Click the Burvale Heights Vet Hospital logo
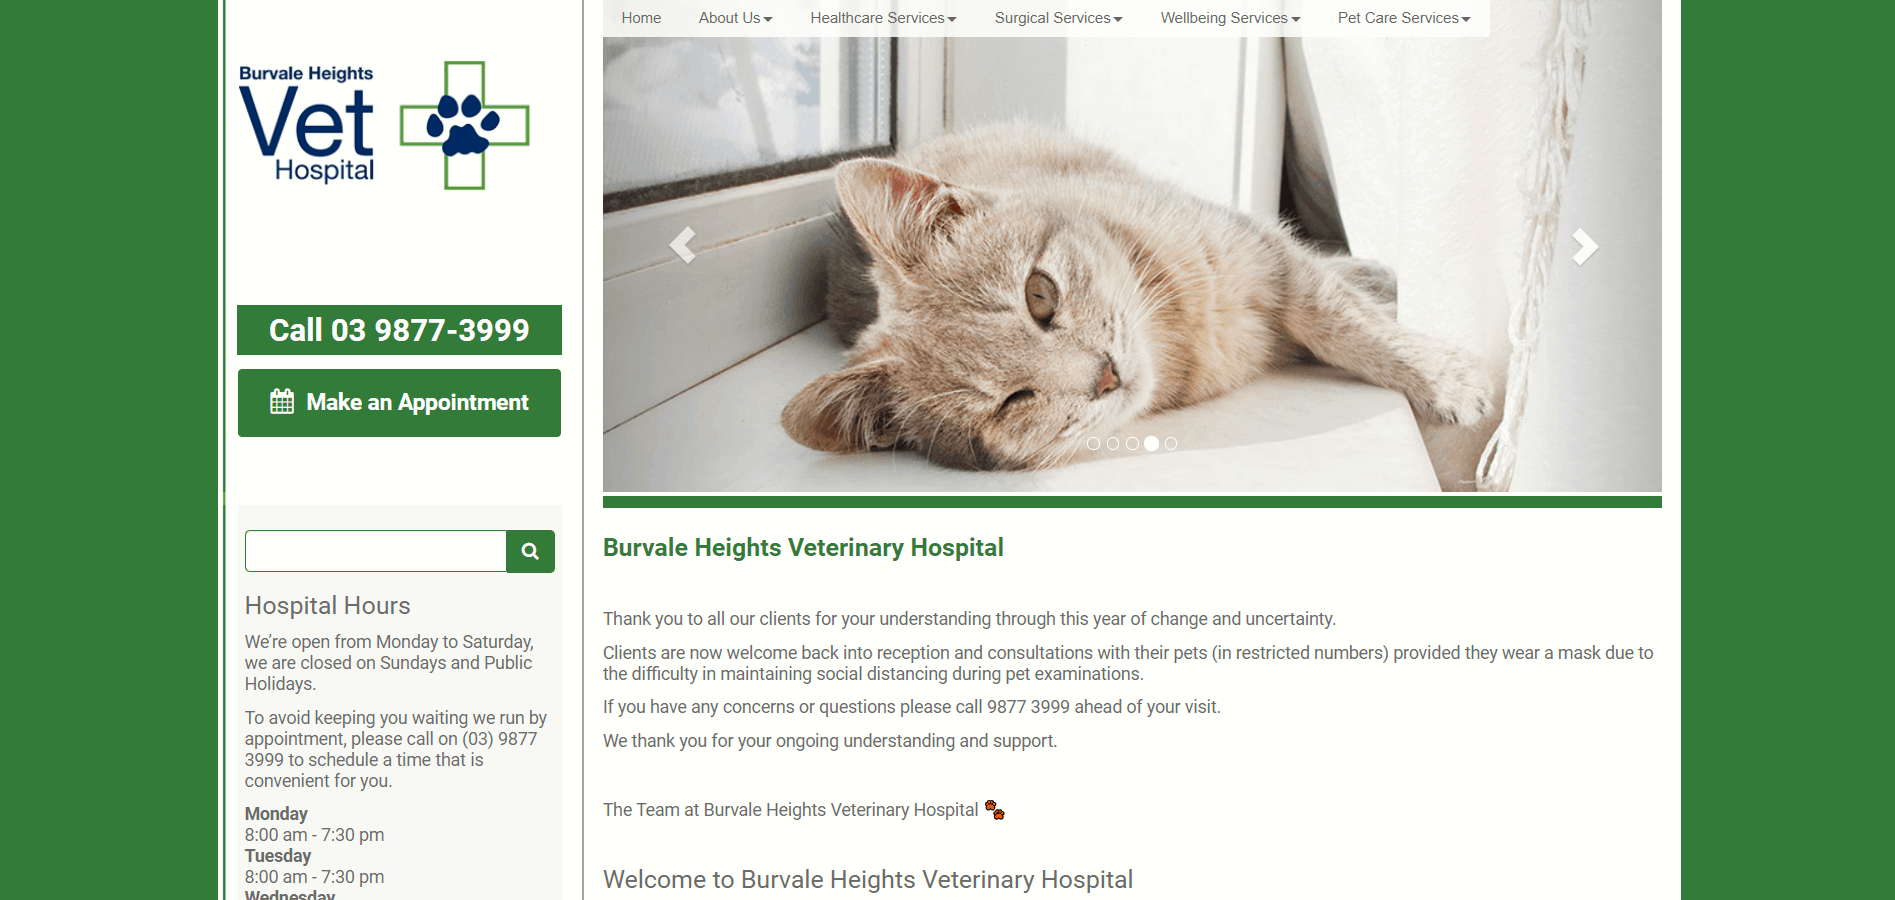This screenshot has height=900, width=1895. coord(385,126)
